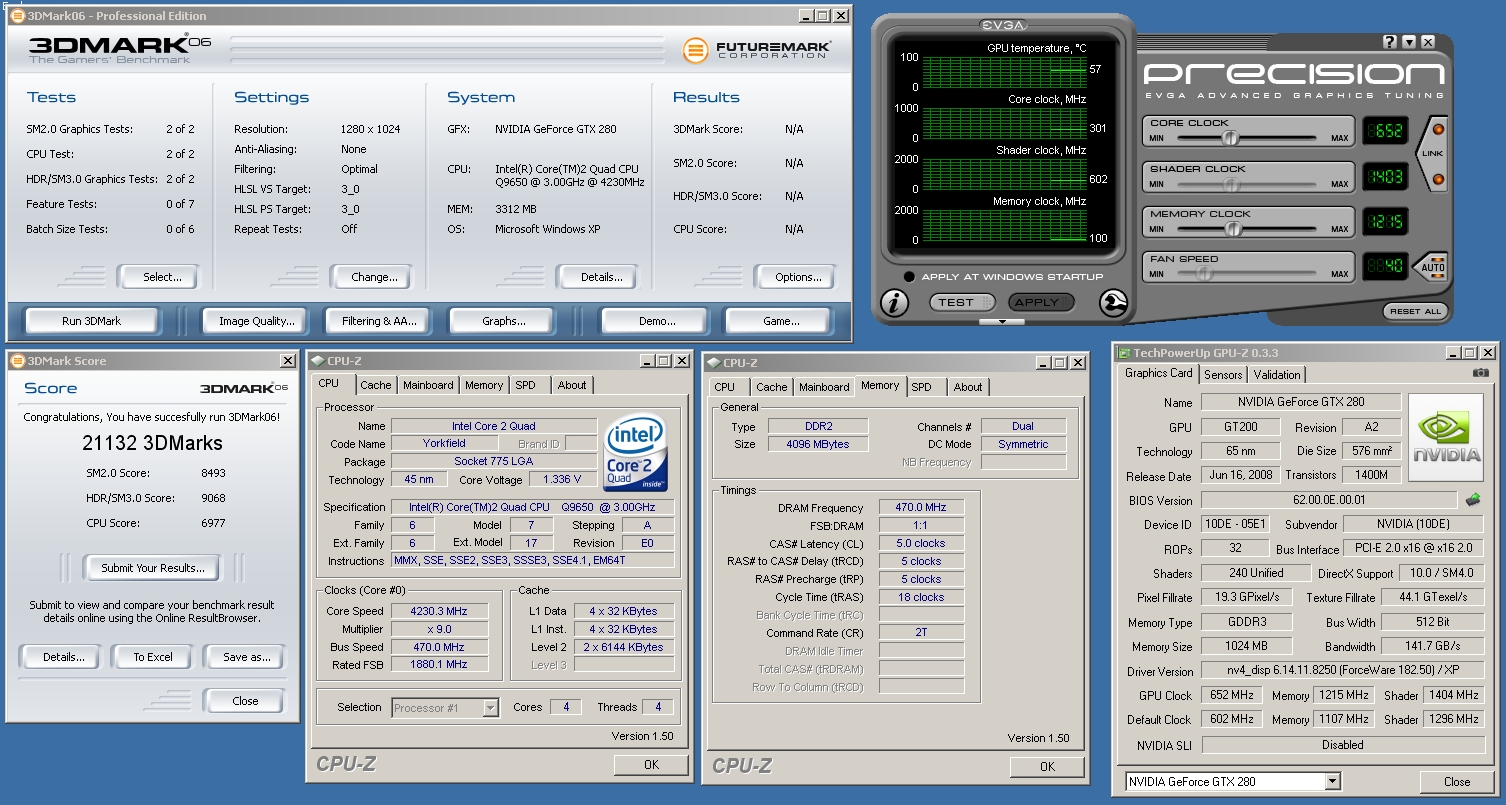The height and width of the screenshot is (805, 1506).
Task: Click the Run 3DMark button
Action: pyautogui.click(x=91, y=321)
